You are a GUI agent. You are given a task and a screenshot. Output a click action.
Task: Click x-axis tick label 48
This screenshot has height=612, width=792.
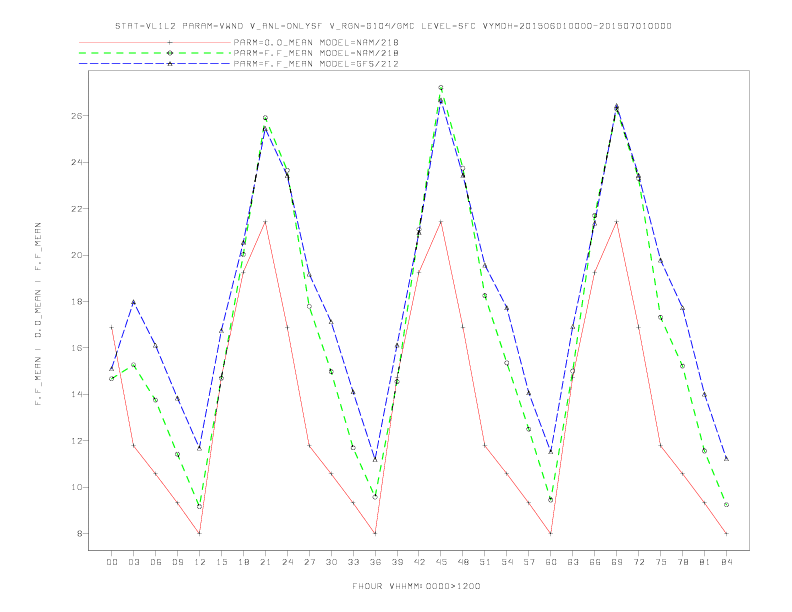463,562
